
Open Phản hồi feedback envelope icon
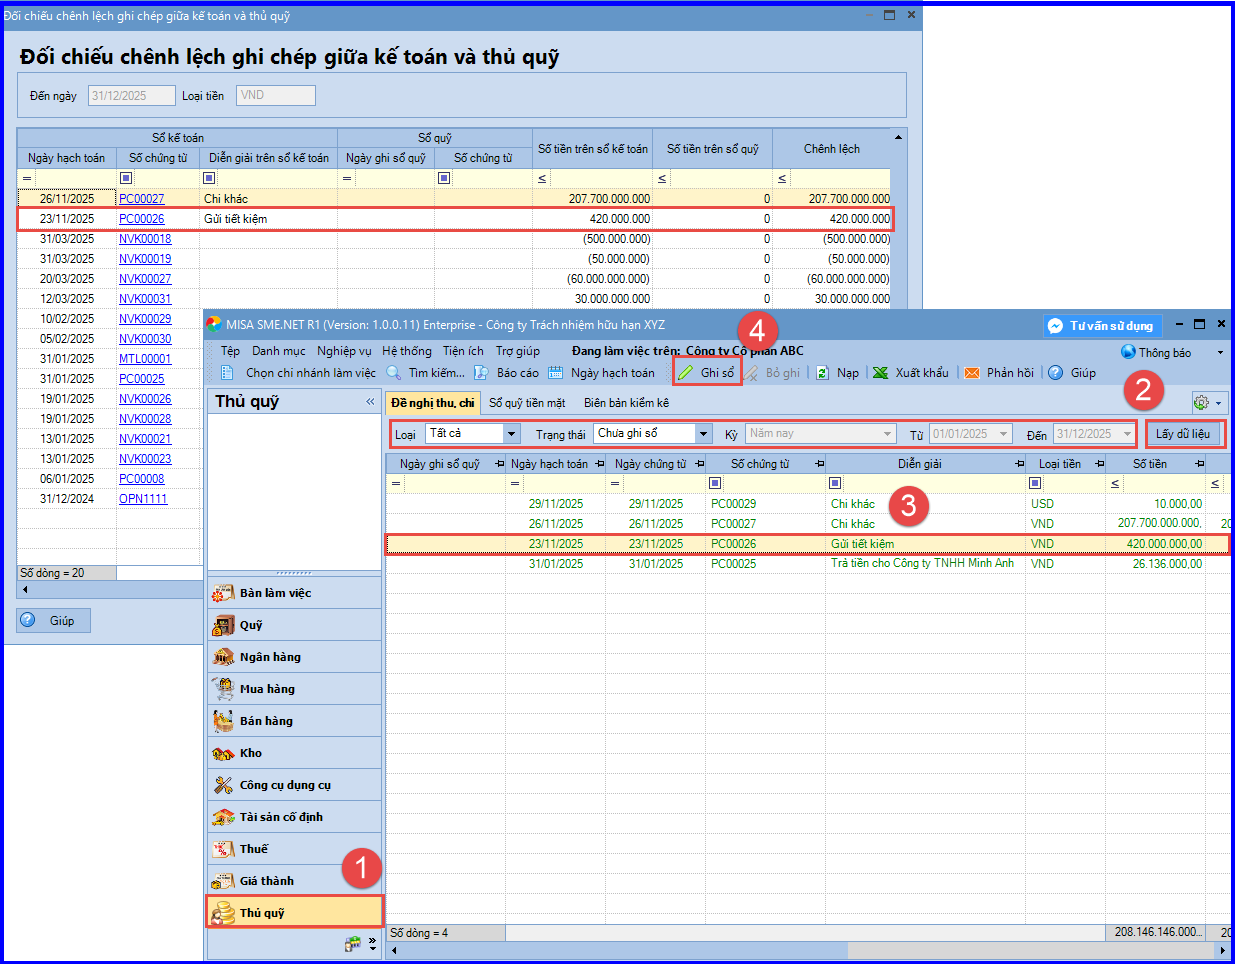pyautogui.click(x=972, y=373)
